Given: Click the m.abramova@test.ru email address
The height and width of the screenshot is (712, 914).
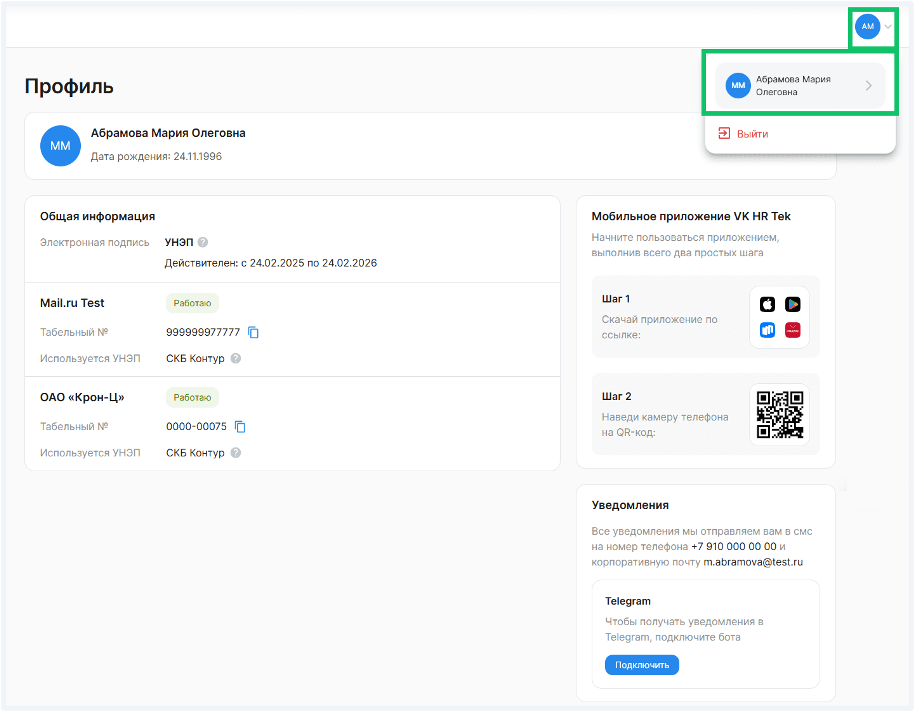Looking at the screenshot, I should pyautogui.click(x=753, y=562).
